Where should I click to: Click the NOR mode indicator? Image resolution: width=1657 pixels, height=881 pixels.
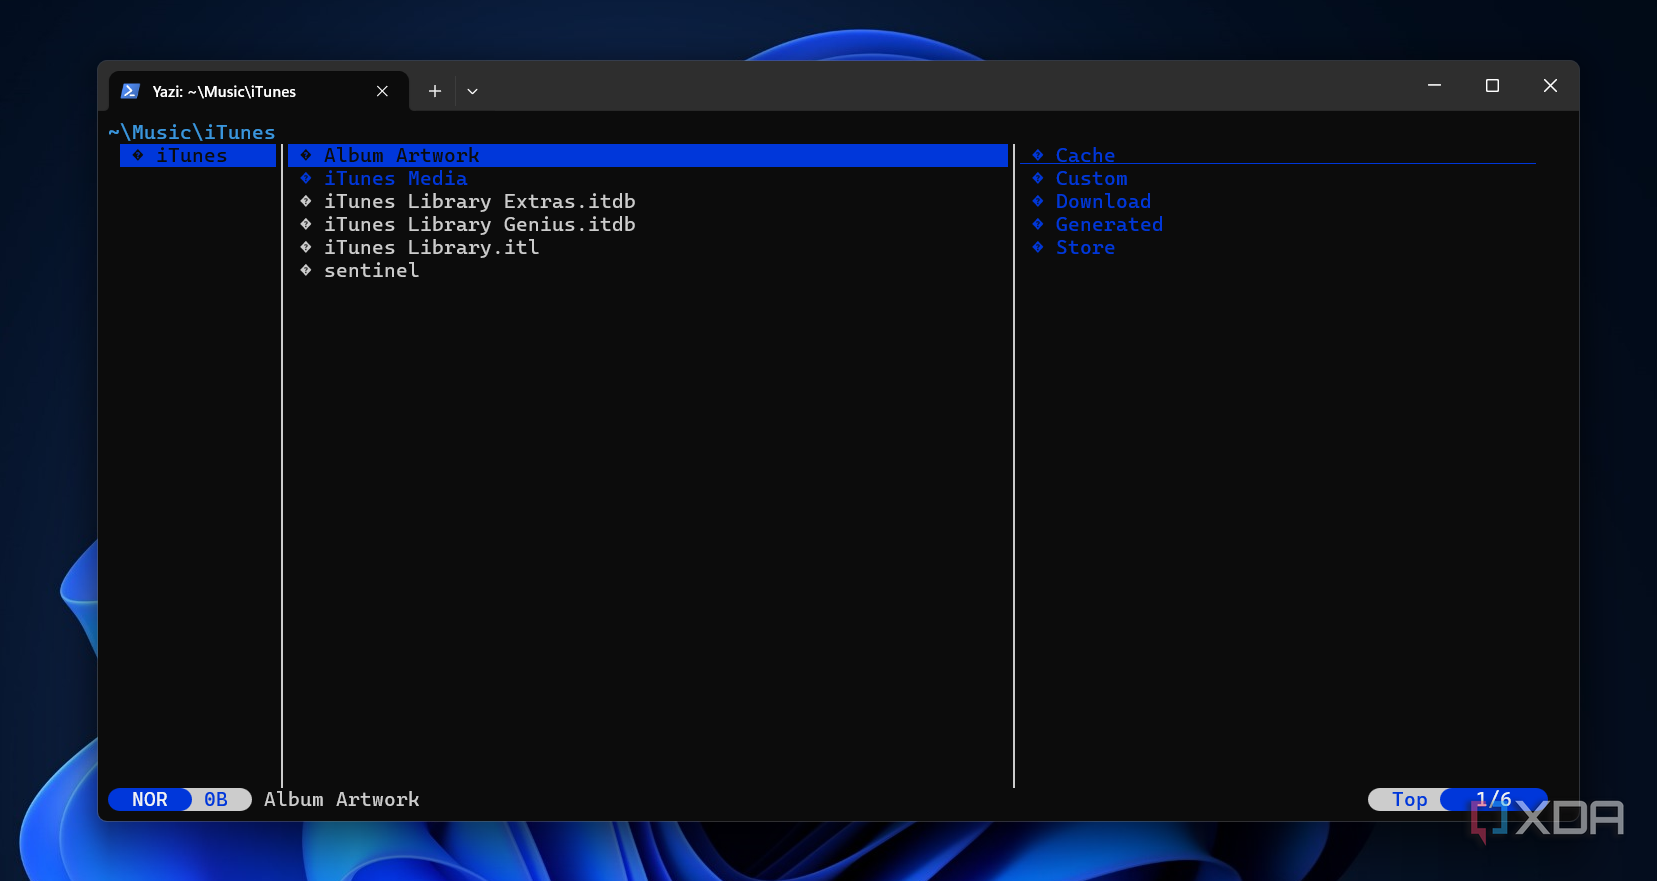150,799
